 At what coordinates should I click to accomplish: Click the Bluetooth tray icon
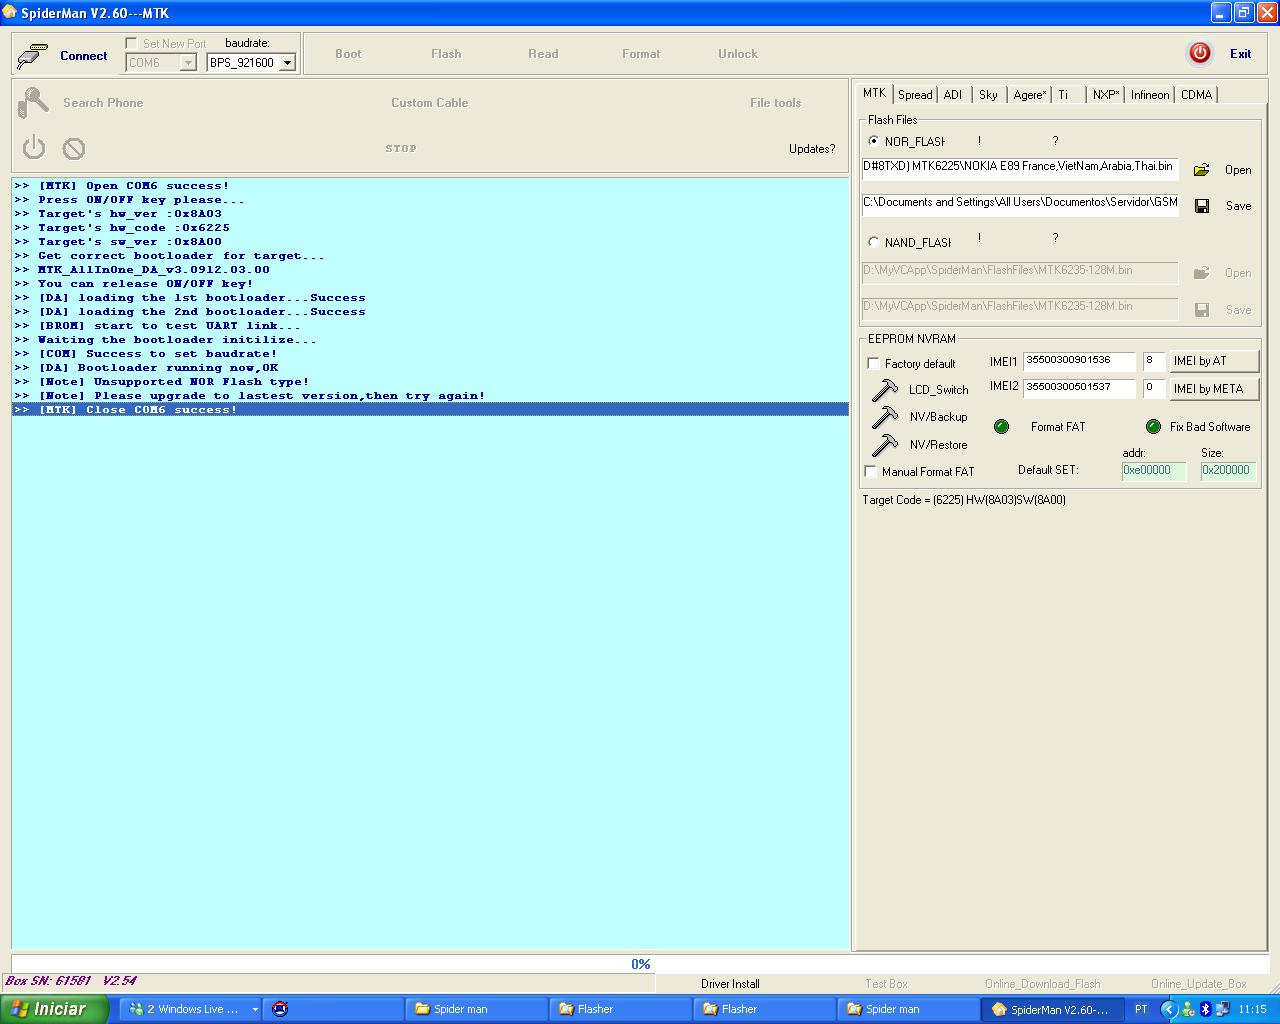click(1205, 1009)
